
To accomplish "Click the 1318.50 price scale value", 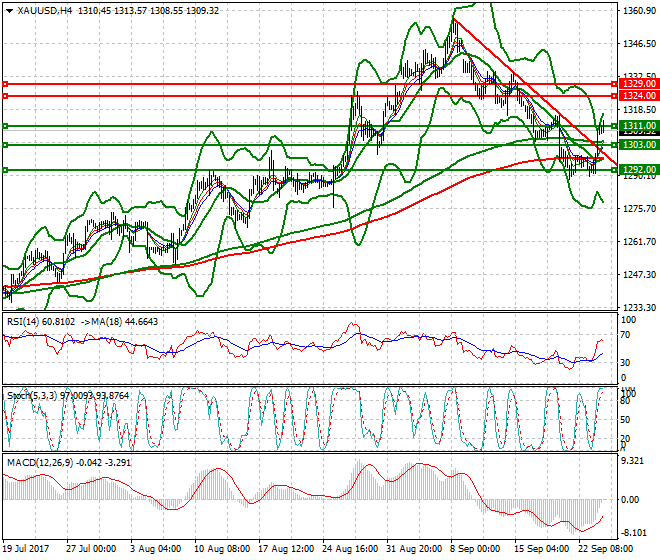I will pyautogui.click(x=639, y=109).
